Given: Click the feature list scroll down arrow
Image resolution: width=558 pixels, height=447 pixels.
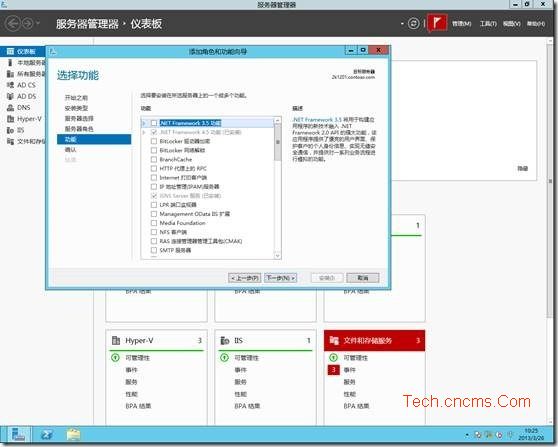Looking at the screenshot, I should (277, 255).
